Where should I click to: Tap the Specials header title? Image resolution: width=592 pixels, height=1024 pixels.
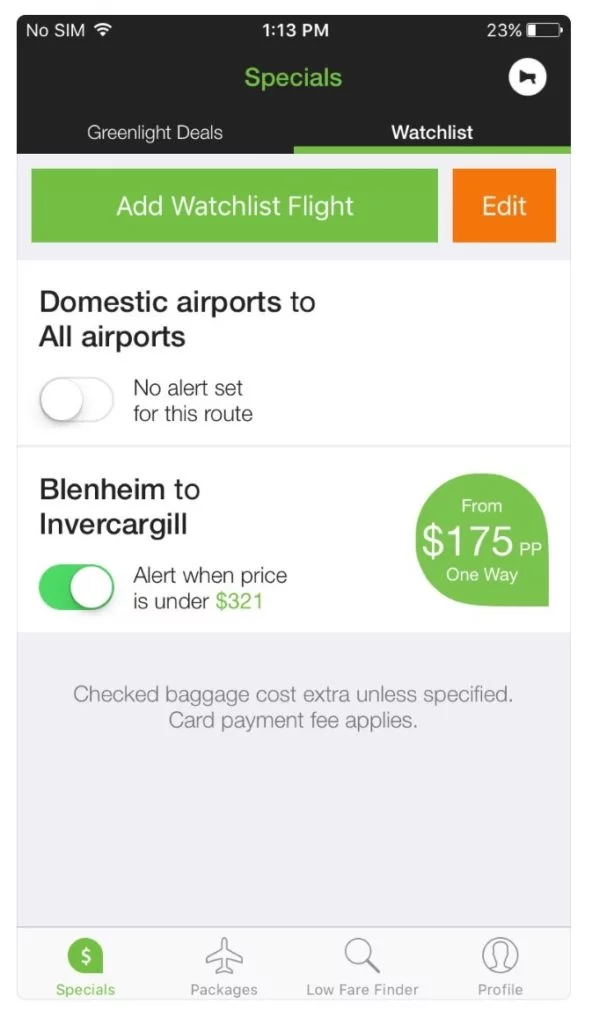coord(293,78)
